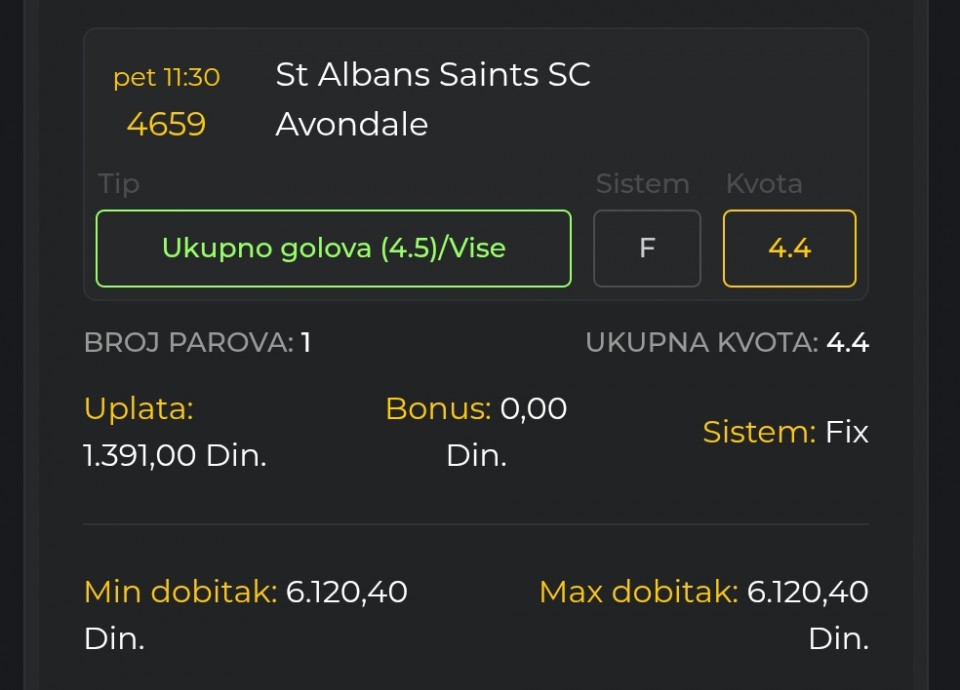Tap the Avondale team name
This screenshot has width=960, height=690.
tap(352, 124)
